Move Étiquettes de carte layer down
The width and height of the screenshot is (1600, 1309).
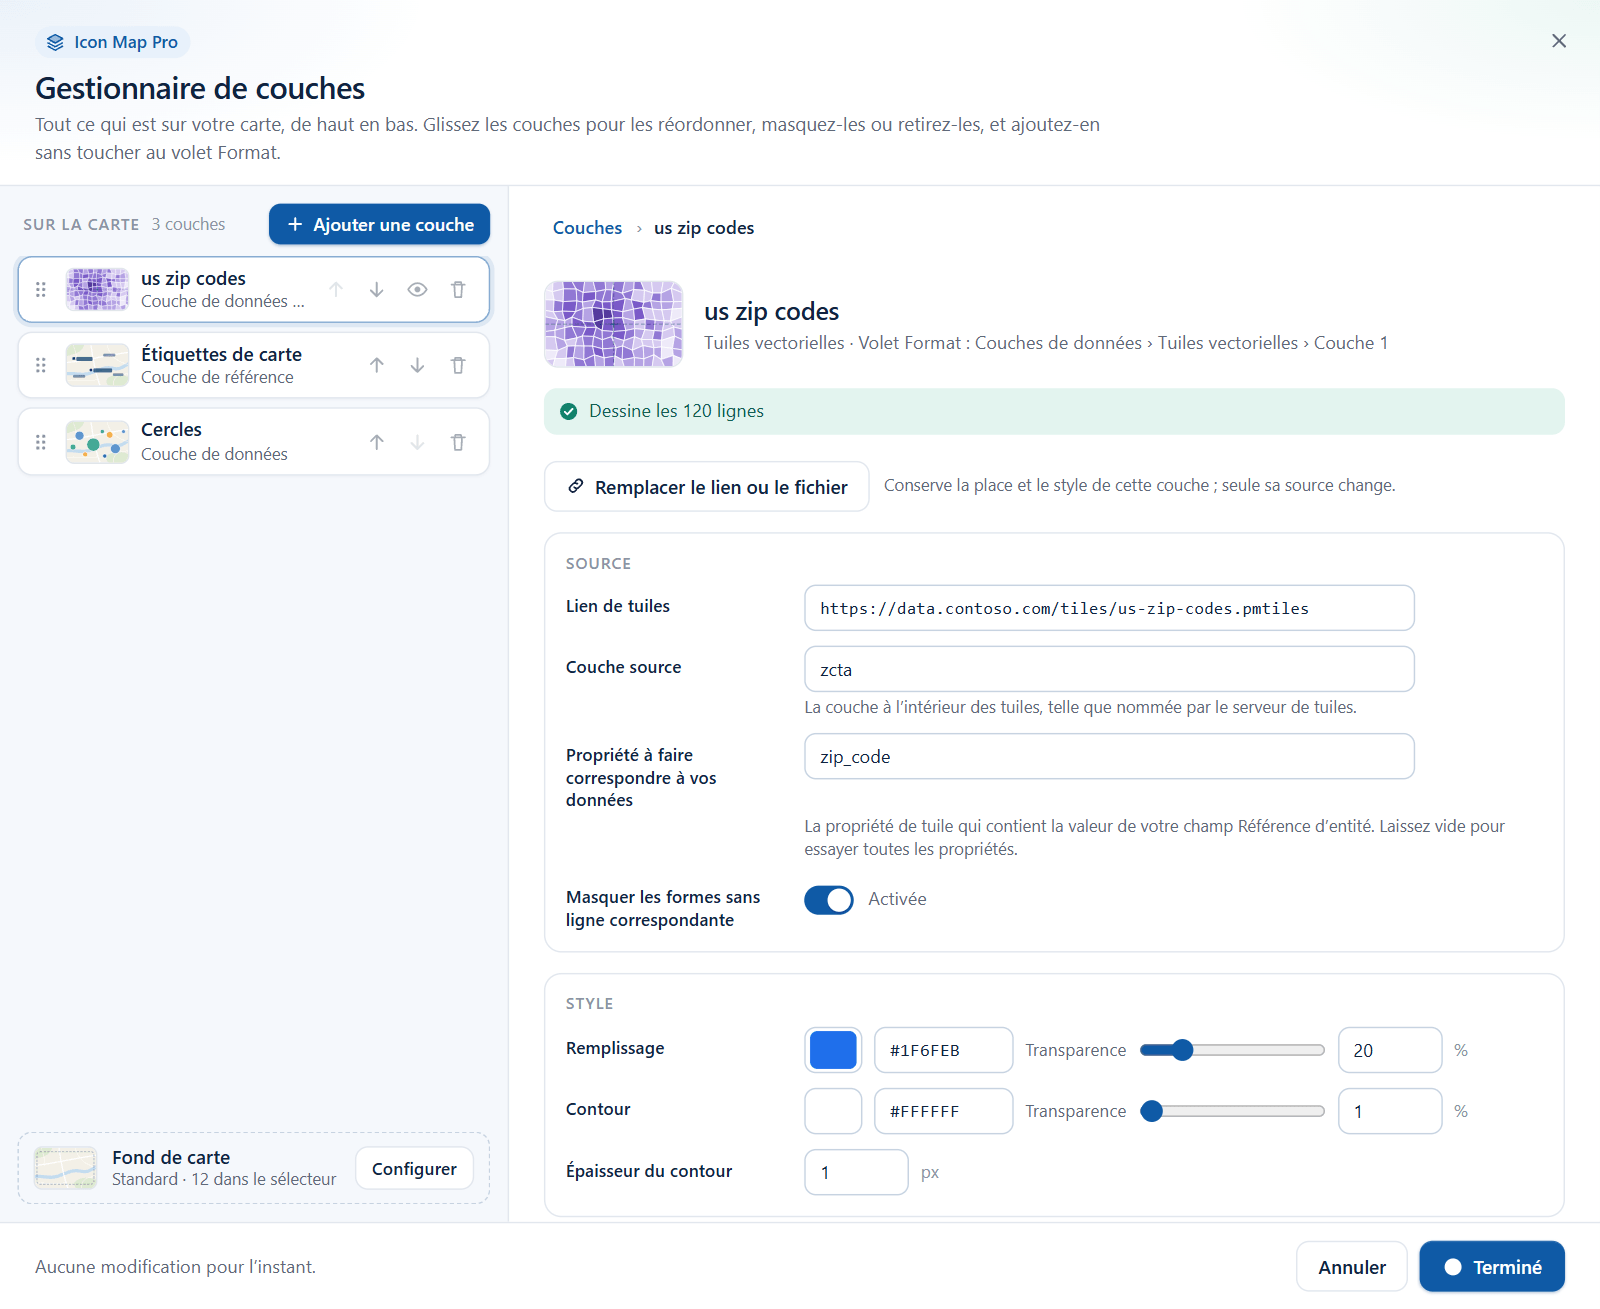(418, 366)
